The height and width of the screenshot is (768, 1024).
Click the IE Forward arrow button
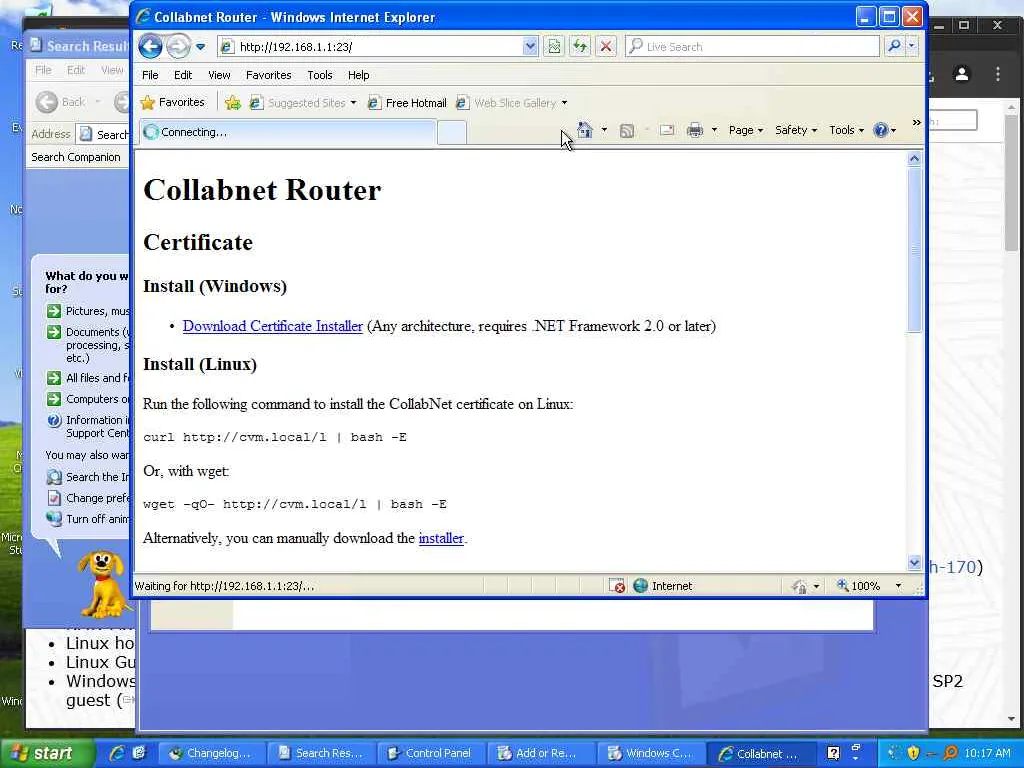(178, 46)
